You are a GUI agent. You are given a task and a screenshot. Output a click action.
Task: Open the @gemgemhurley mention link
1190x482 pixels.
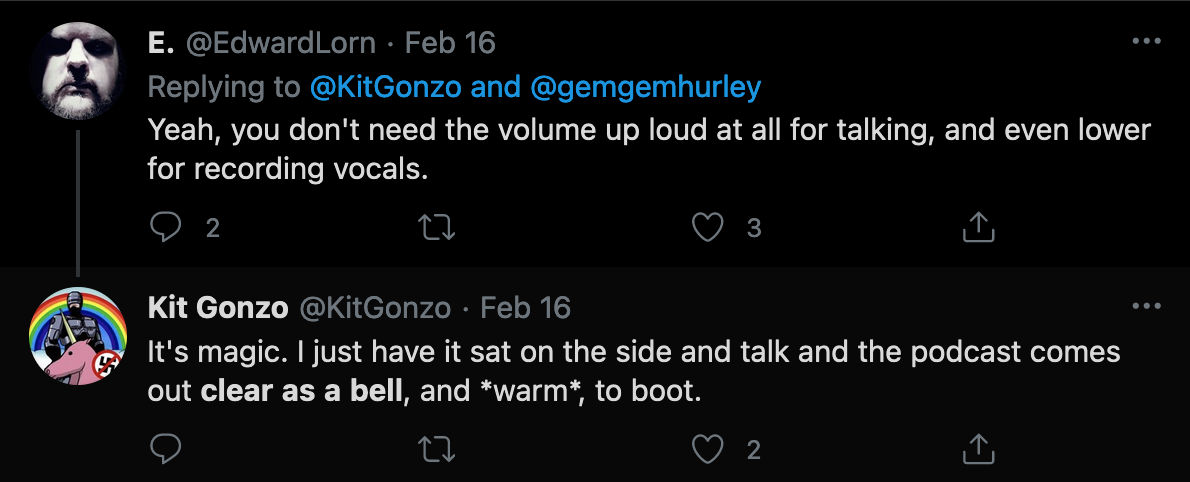pyautogui.click(x=644, y=87)
